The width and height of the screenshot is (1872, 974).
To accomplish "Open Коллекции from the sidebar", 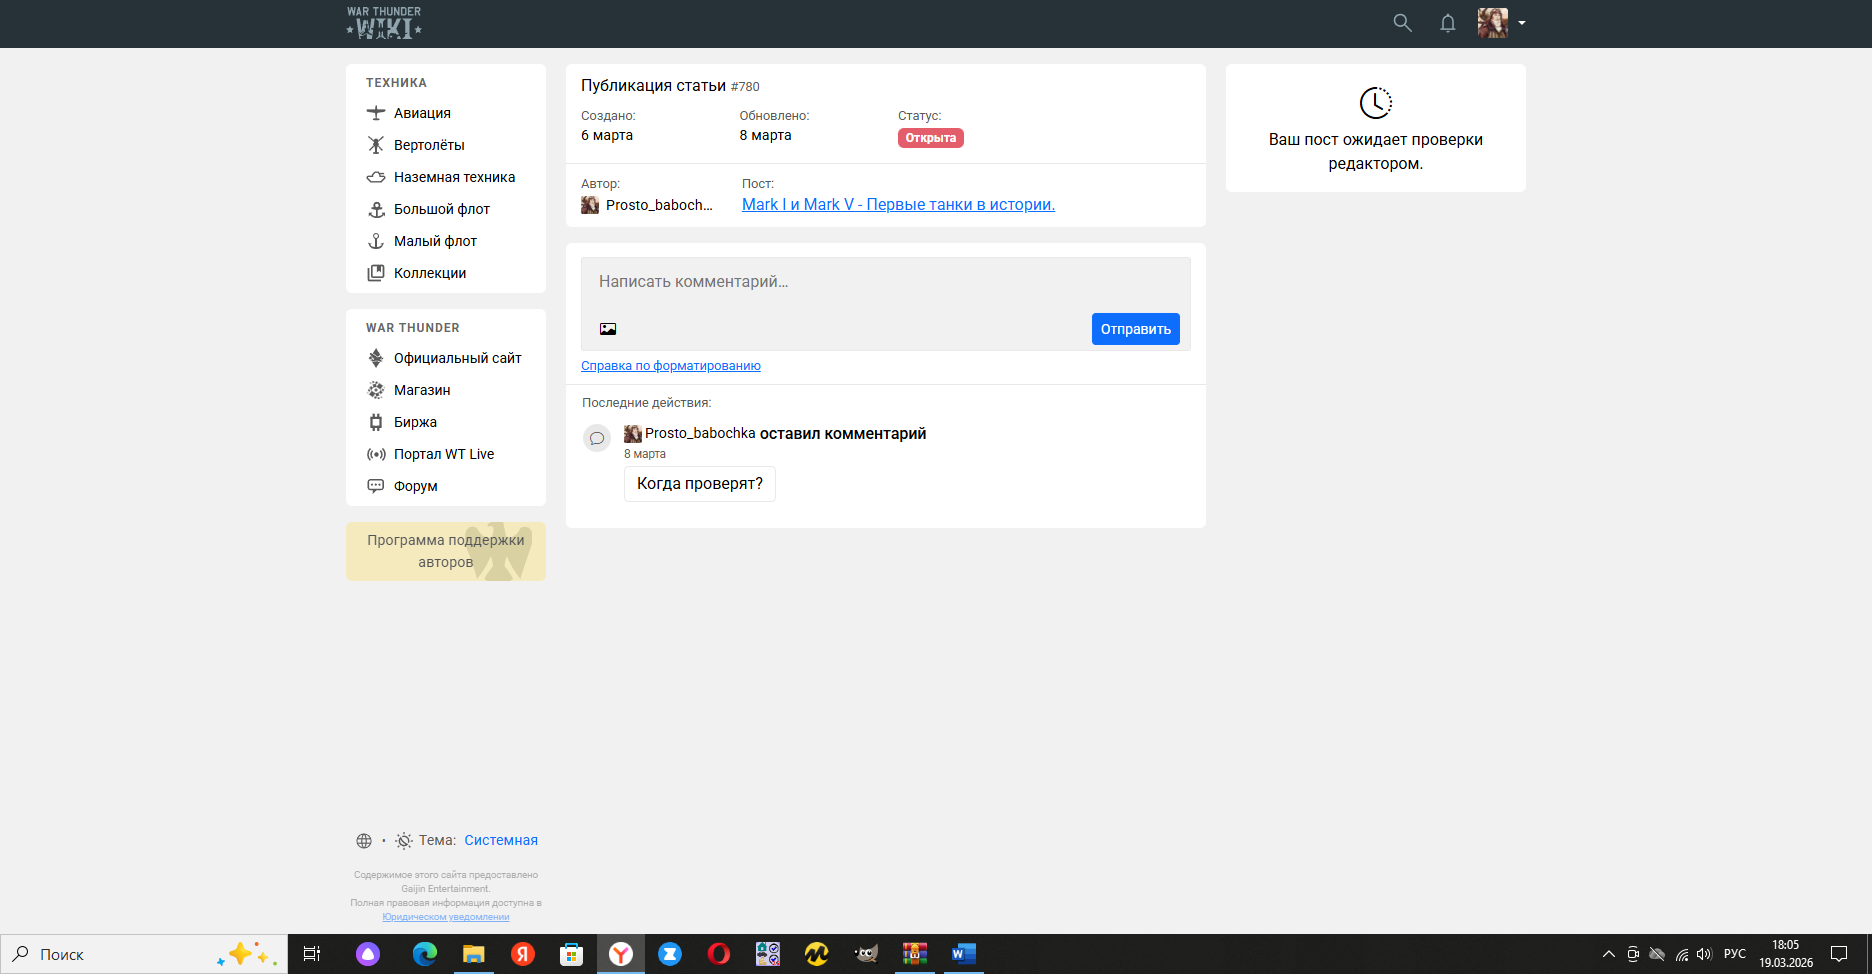I will (x=429, y=273).
